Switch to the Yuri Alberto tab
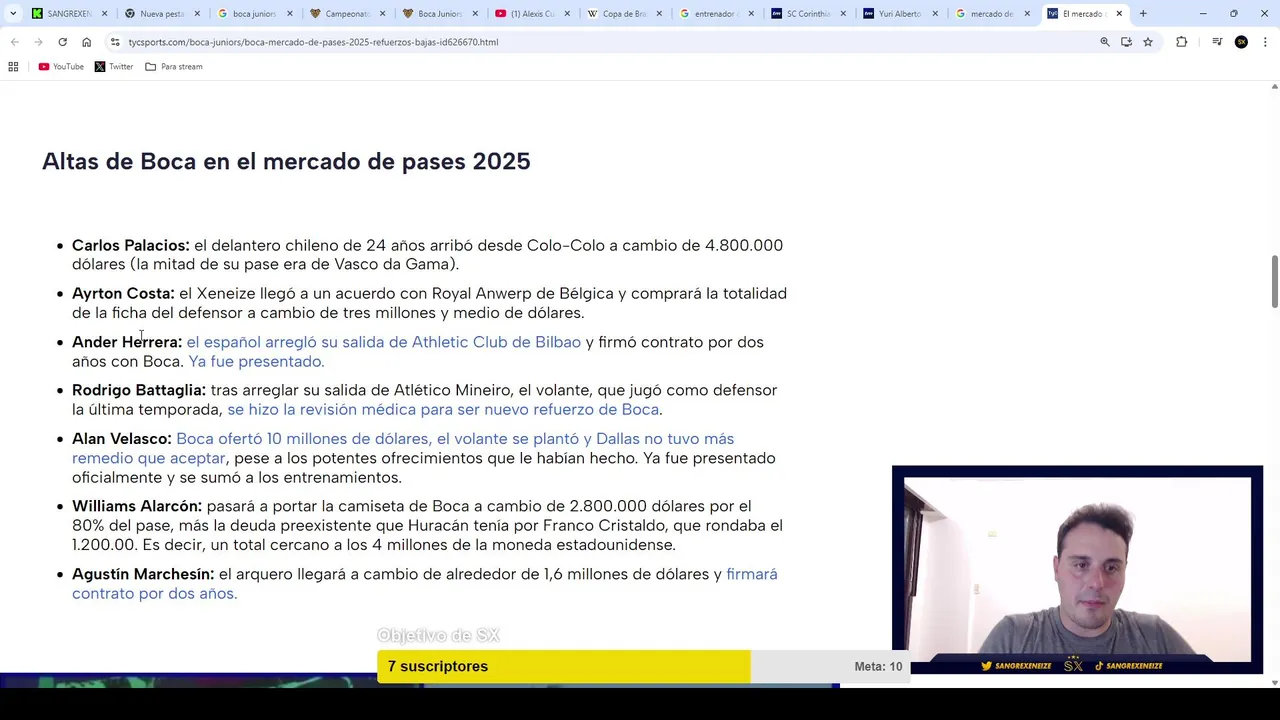Image resolution: width=1280 pixels, height=720 pixels. pos(898,14)
